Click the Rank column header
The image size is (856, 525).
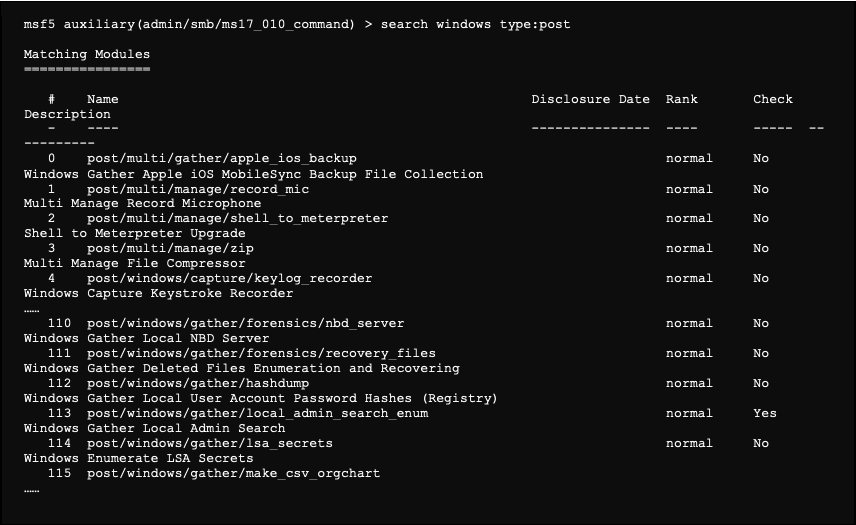click(x=681, y=99)
